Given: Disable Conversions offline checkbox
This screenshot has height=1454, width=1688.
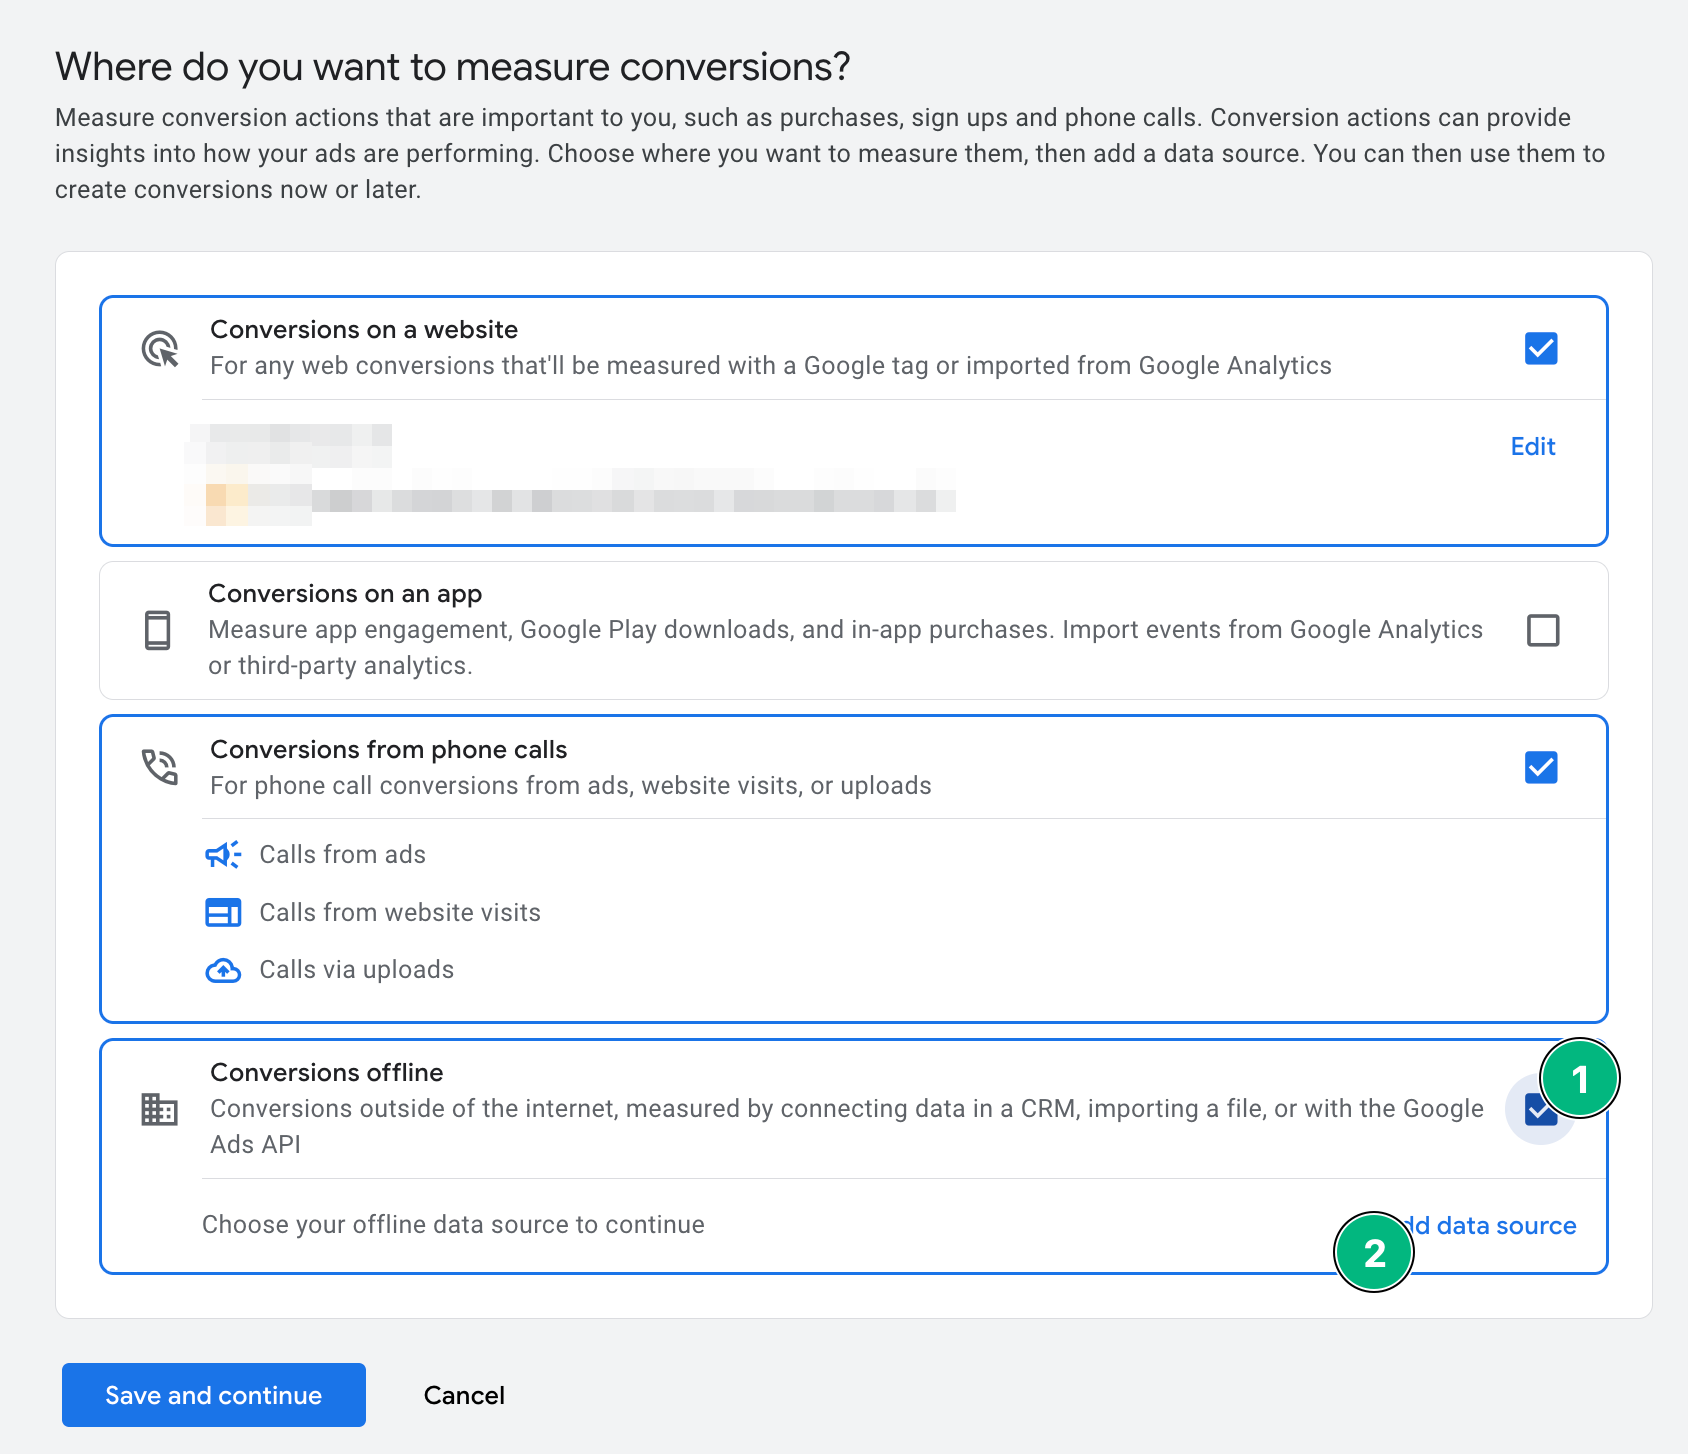Looking at the screenshot, I should pyautogui.click(x=1538, y=1110).
